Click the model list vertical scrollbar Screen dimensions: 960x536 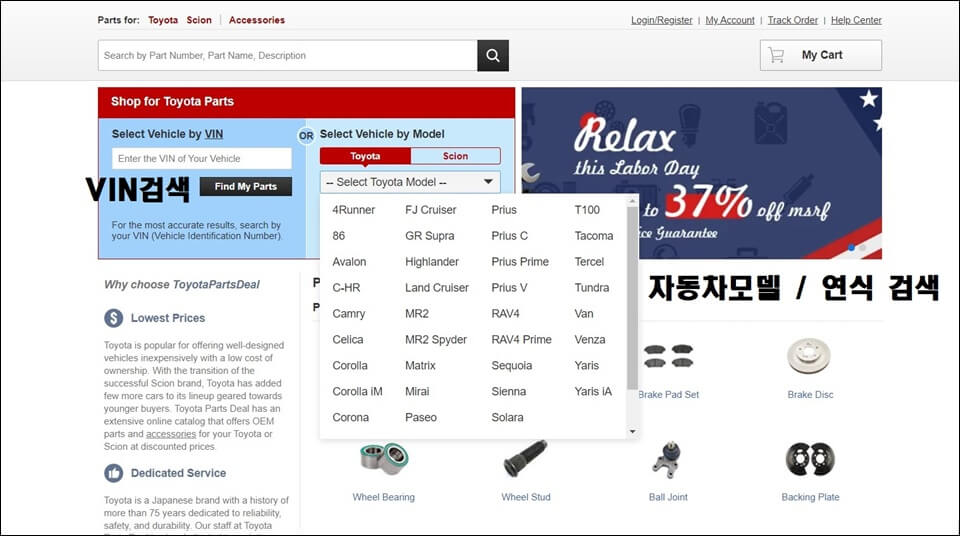[x=632, y=298]
